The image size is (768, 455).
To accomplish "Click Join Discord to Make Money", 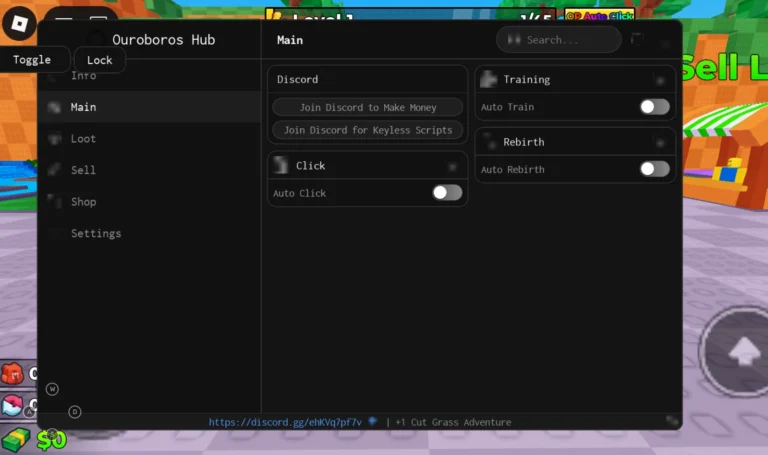I will (368, 107).
